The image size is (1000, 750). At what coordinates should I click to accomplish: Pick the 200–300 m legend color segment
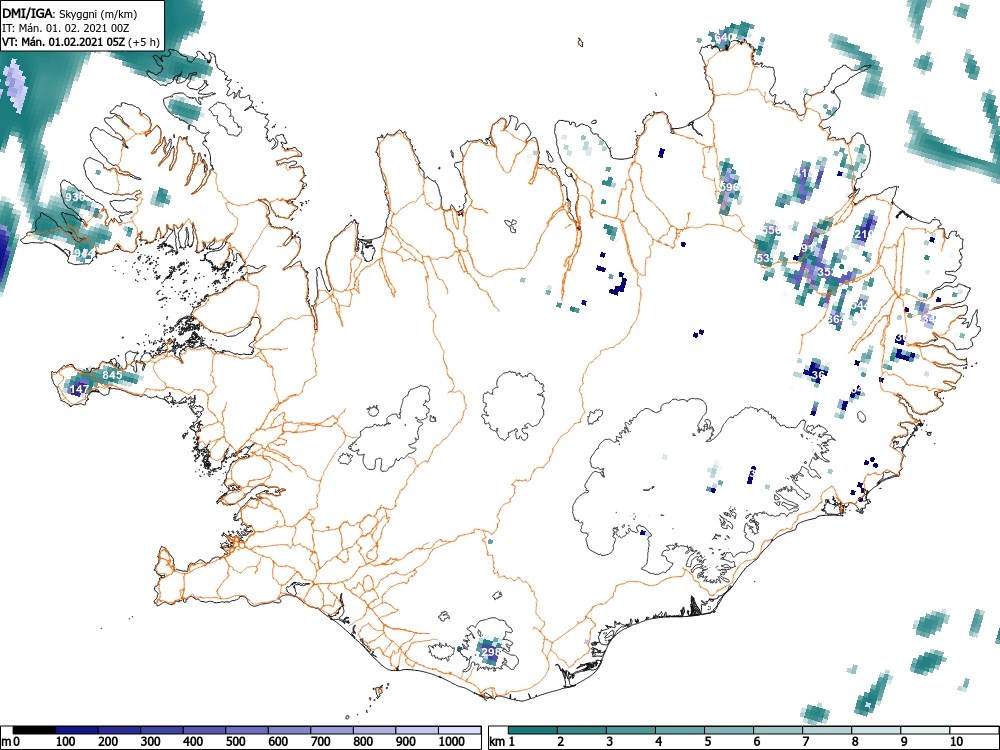click(x=119, y=730)
